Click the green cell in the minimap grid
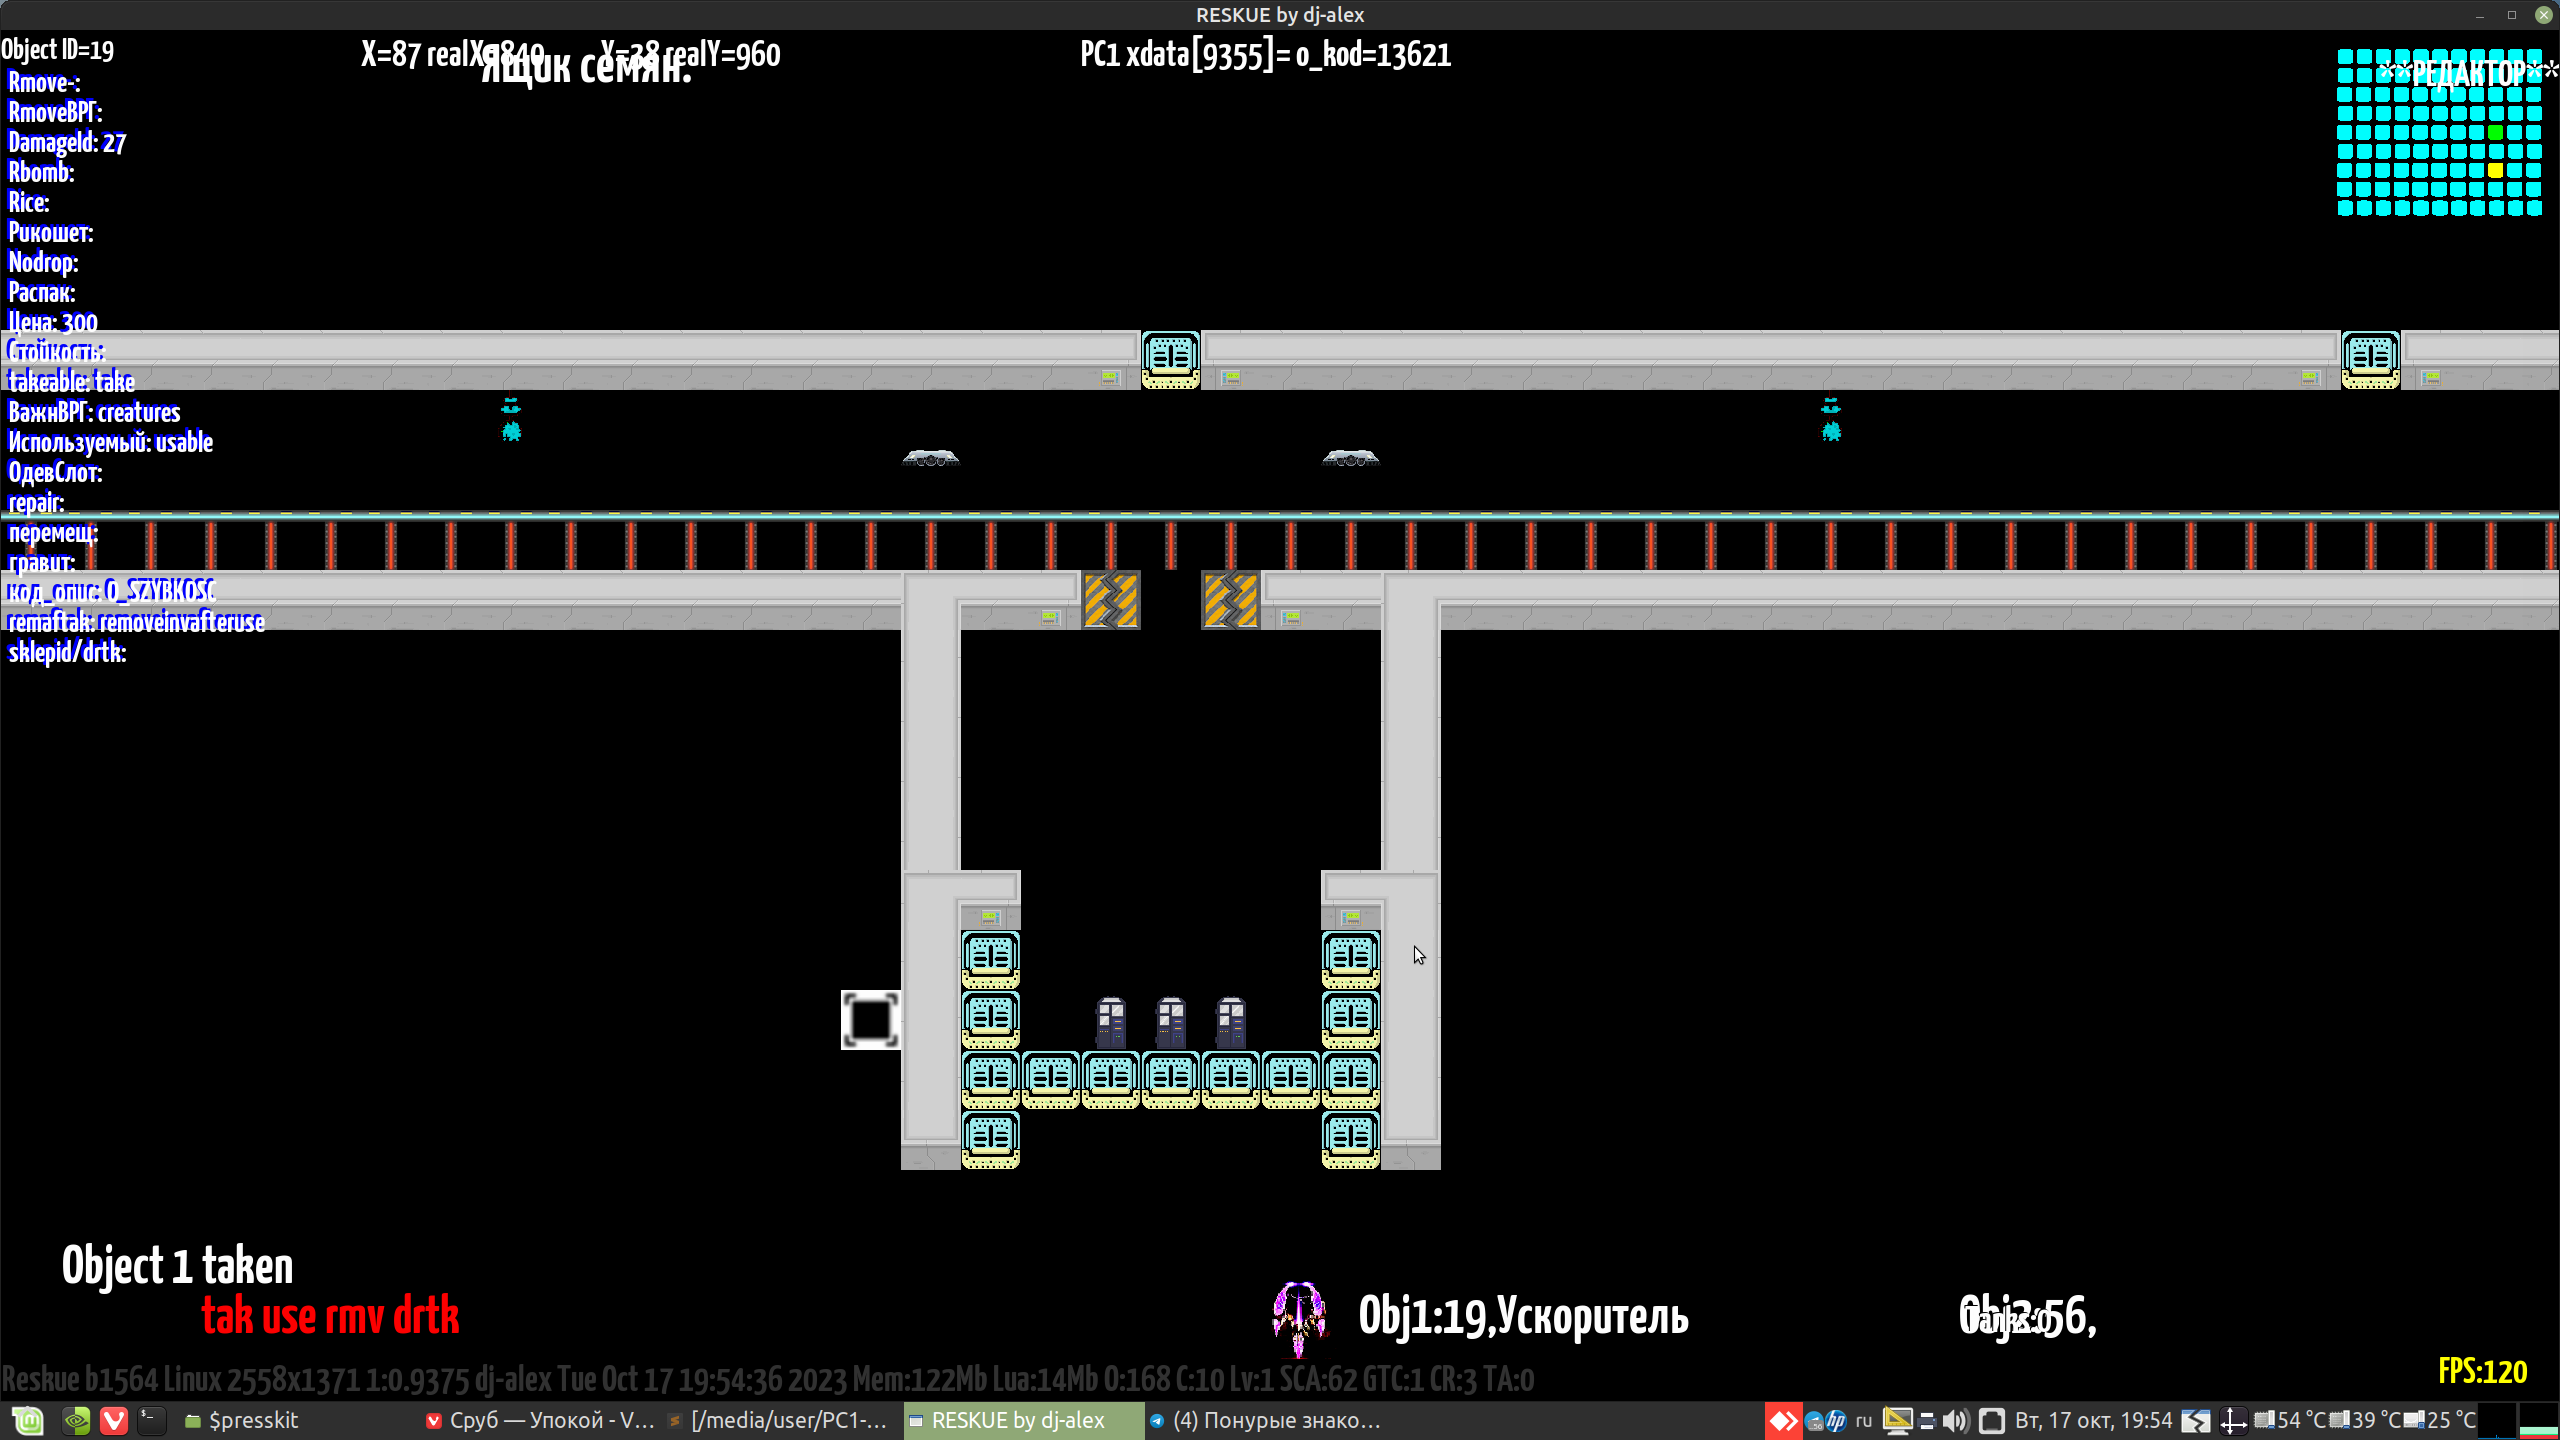The width and height of the screenshot is (2560, 1440). (2495, 132)
